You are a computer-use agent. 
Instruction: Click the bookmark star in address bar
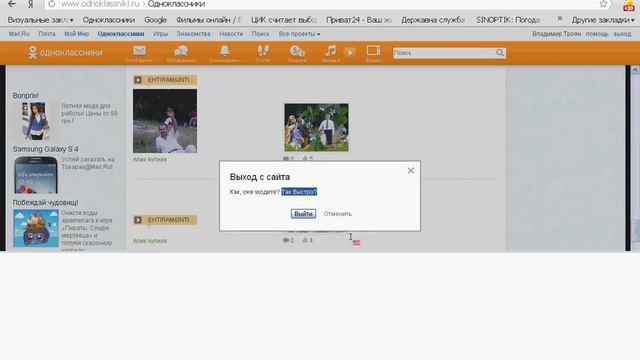coord(603,4)
